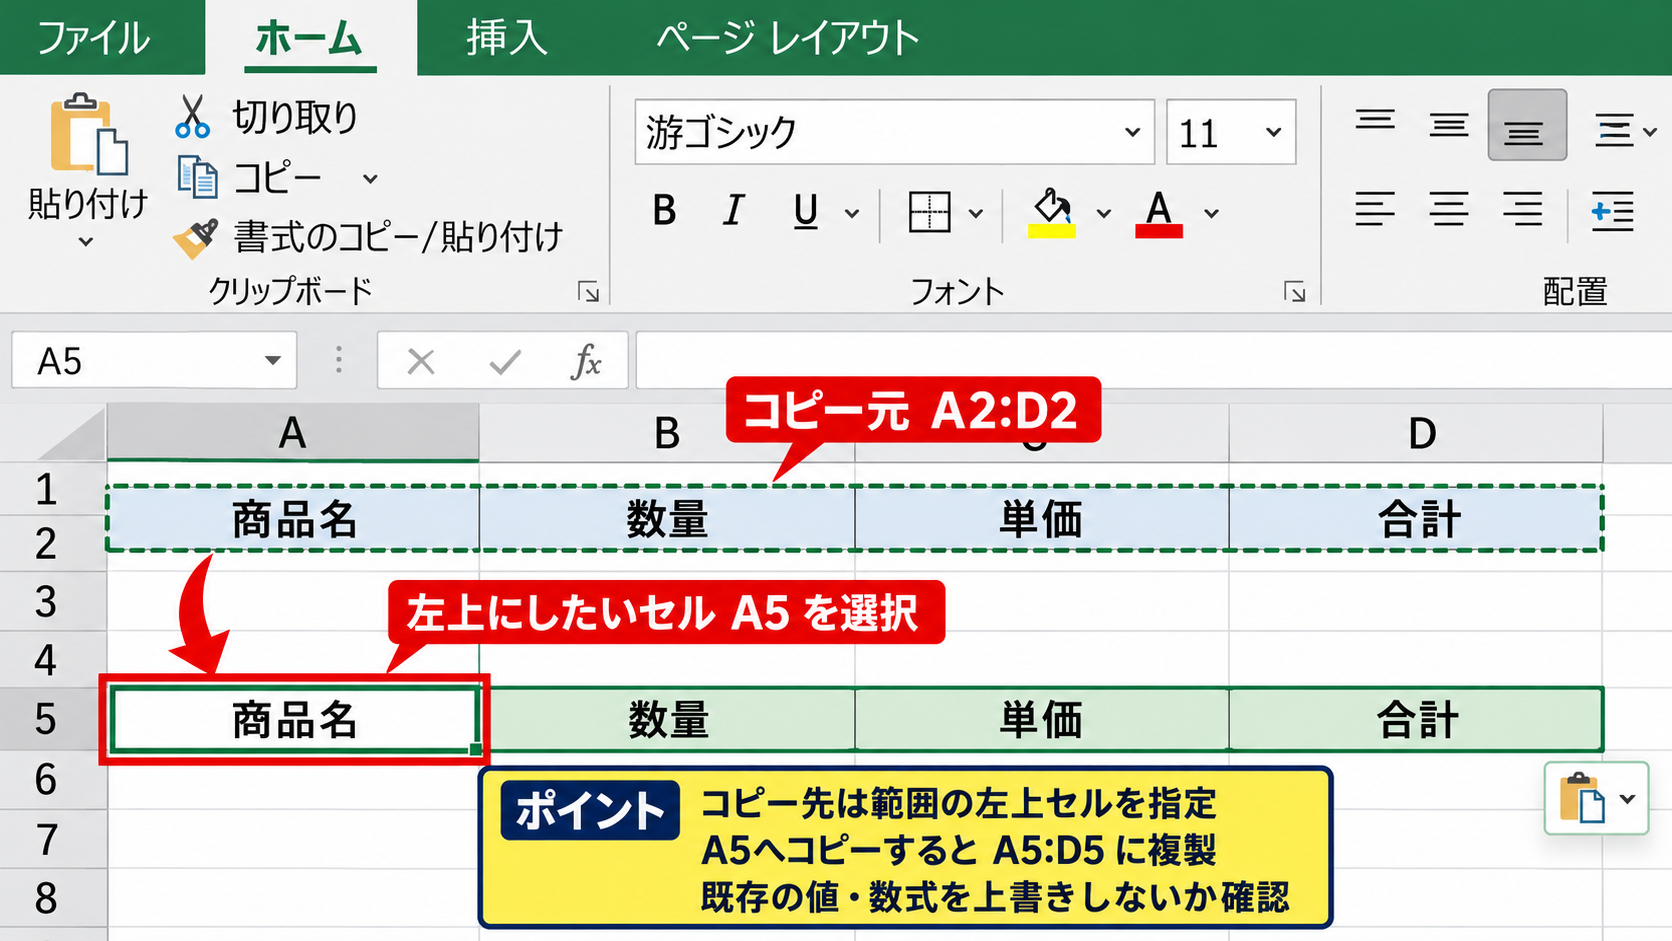Increase indent with the indent icon
The width and height of the screenshot is (1672, 941).
coord(1612,211)
